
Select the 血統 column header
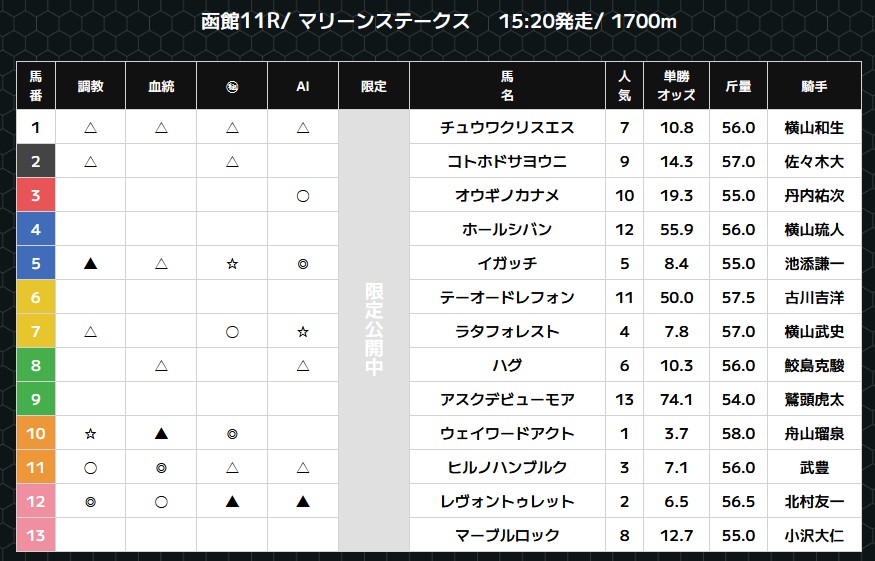(x=161, y=86)
